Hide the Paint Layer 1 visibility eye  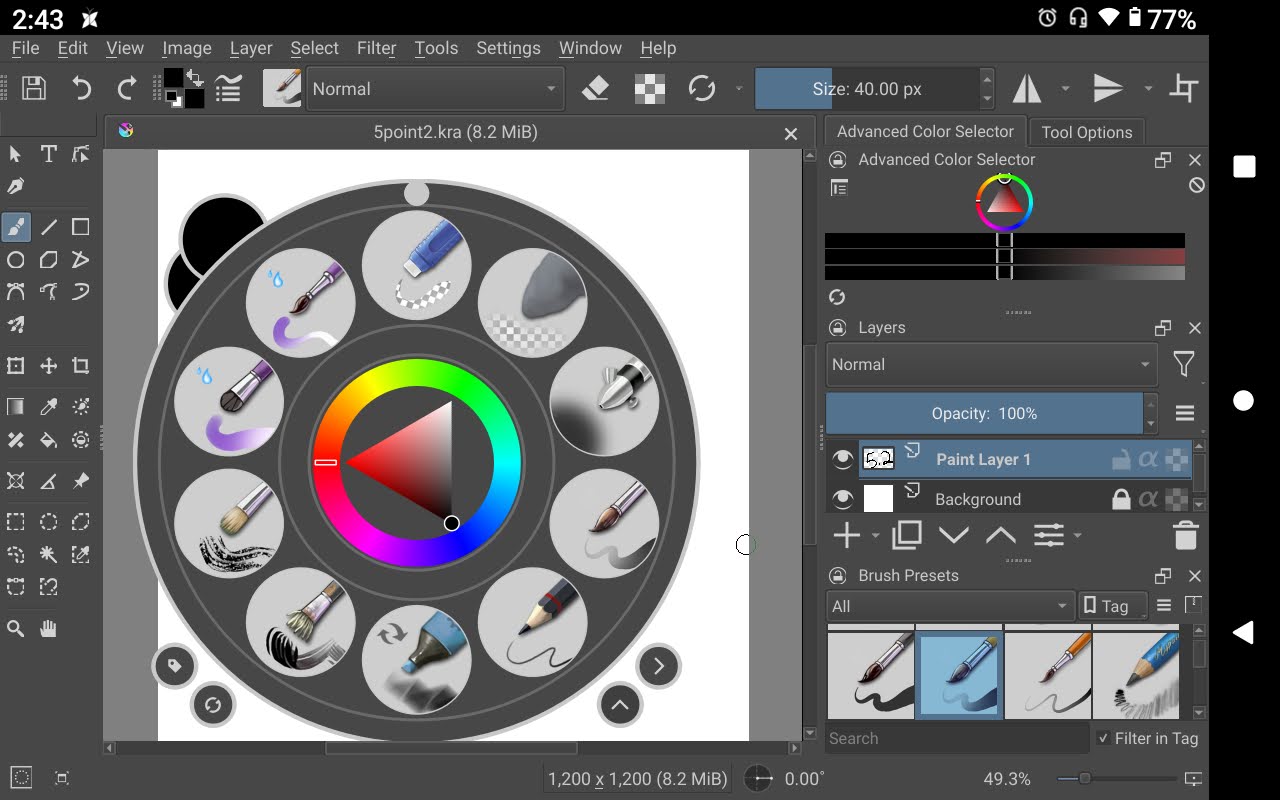click(x=843, y=459)
